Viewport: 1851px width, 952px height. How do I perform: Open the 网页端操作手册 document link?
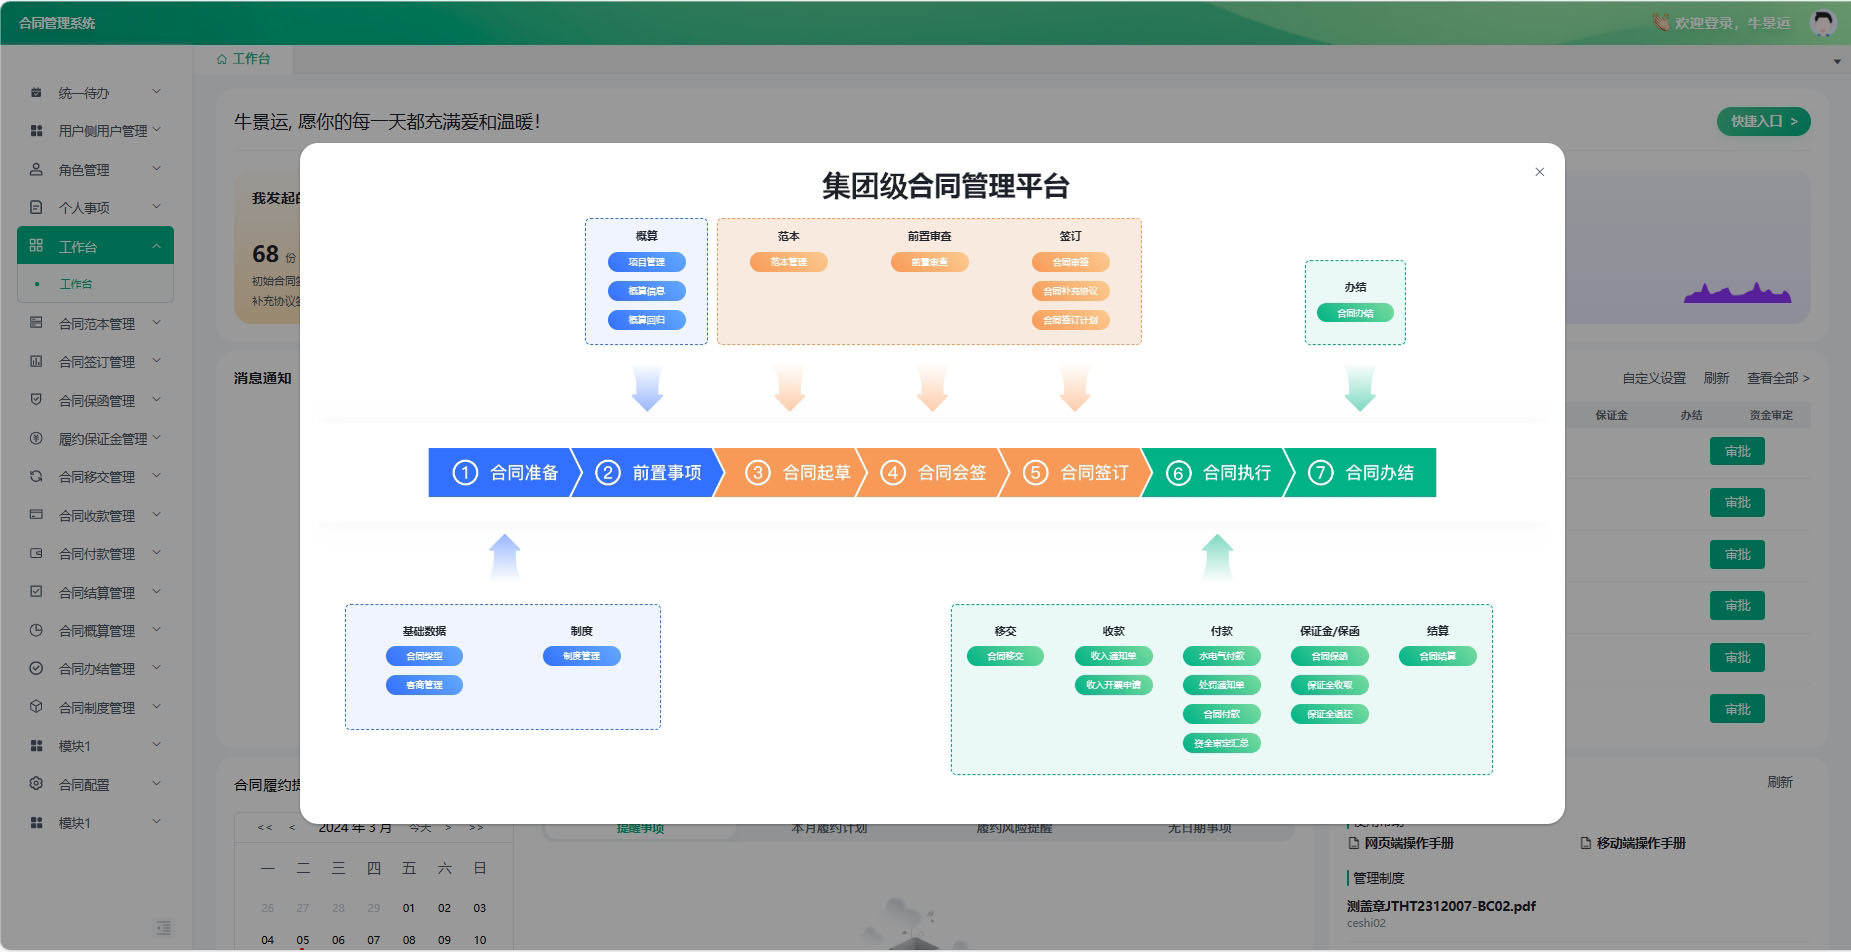(1408, 843)
